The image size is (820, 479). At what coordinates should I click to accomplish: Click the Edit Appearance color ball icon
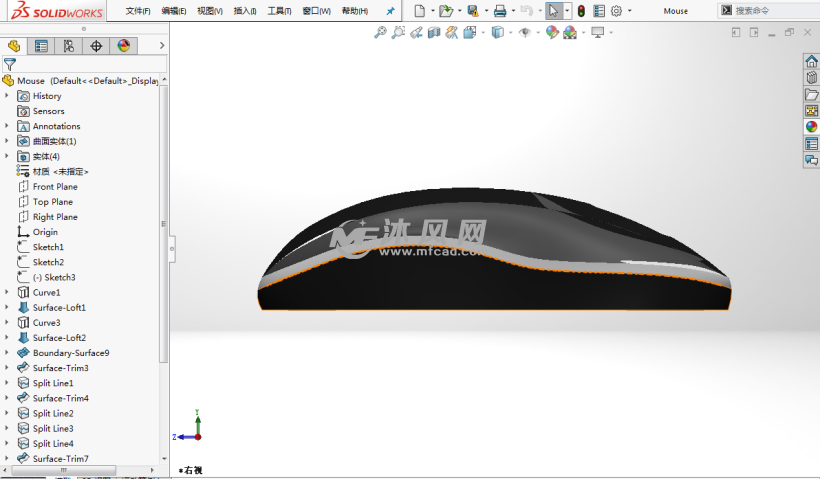pyautogui.click(x=552, y=32)
